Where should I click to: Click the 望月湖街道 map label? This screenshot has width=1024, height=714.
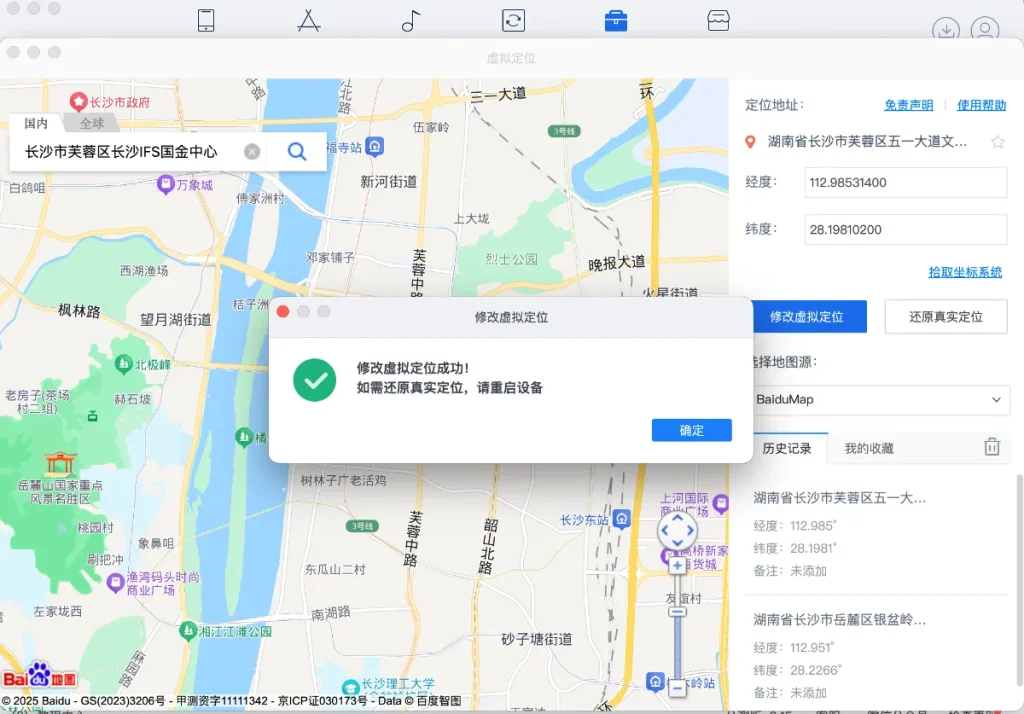point(176,319)
